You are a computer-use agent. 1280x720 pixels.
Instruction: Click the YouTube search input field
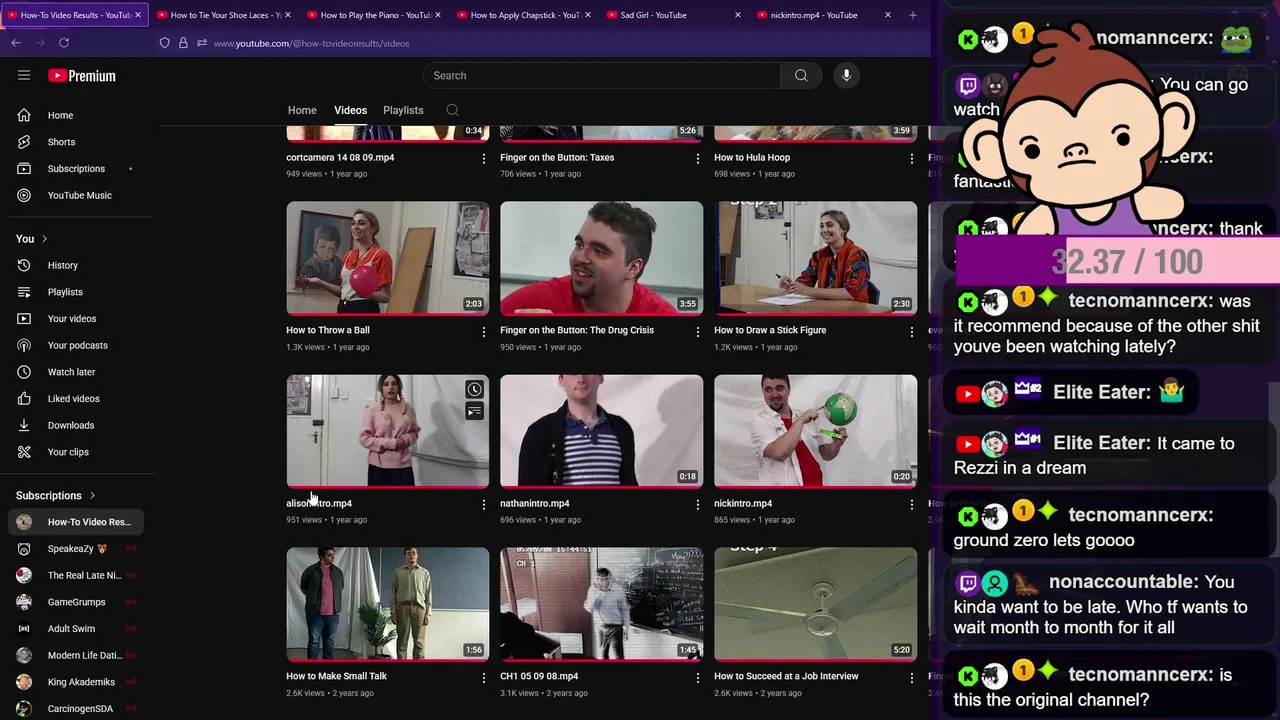click(601, 76)
